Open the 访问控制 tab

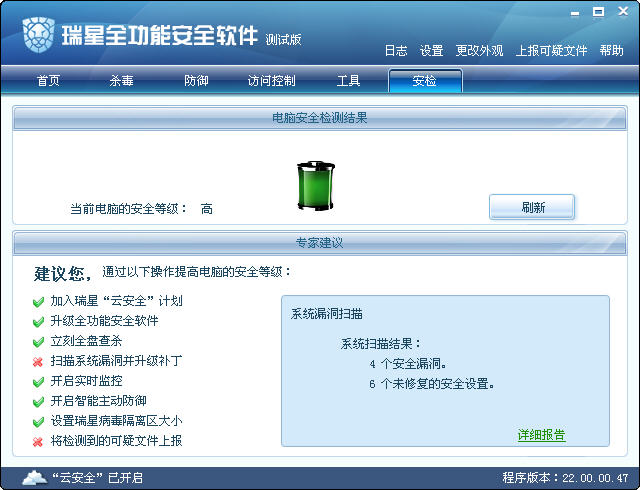271,80
